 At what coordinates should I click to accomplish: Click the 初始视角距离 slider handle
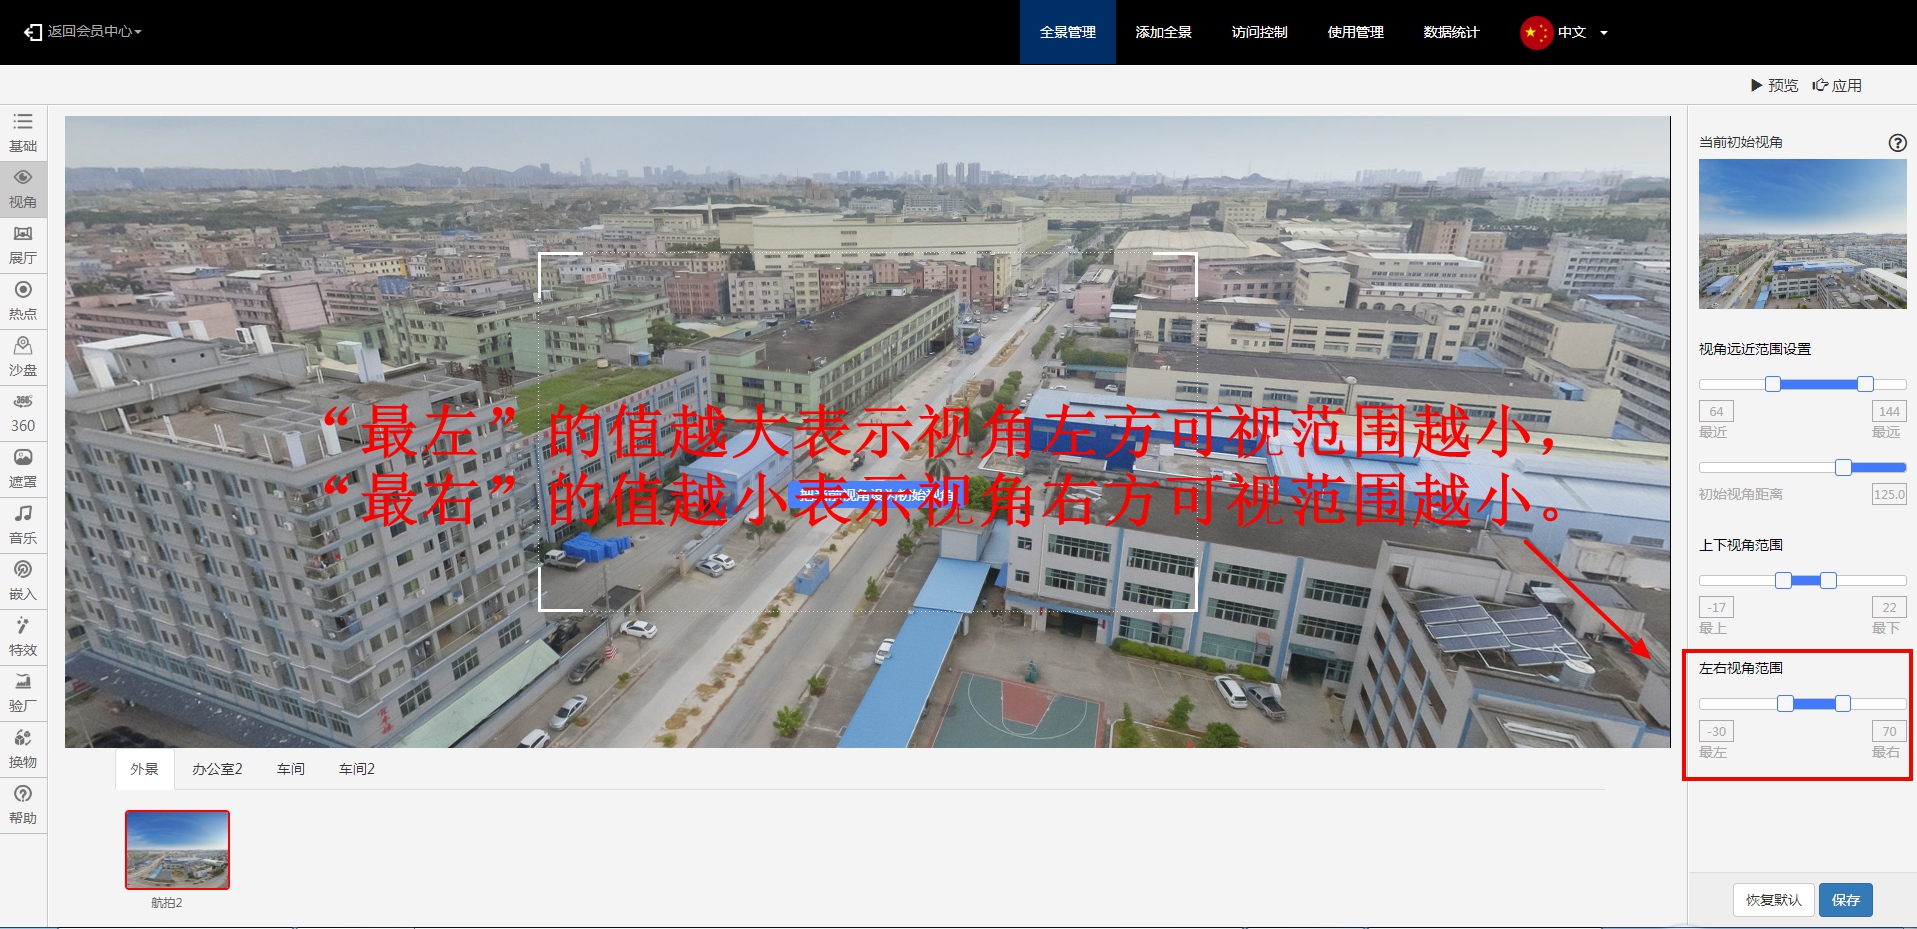pyautogui.click(x=1843, y=467)
